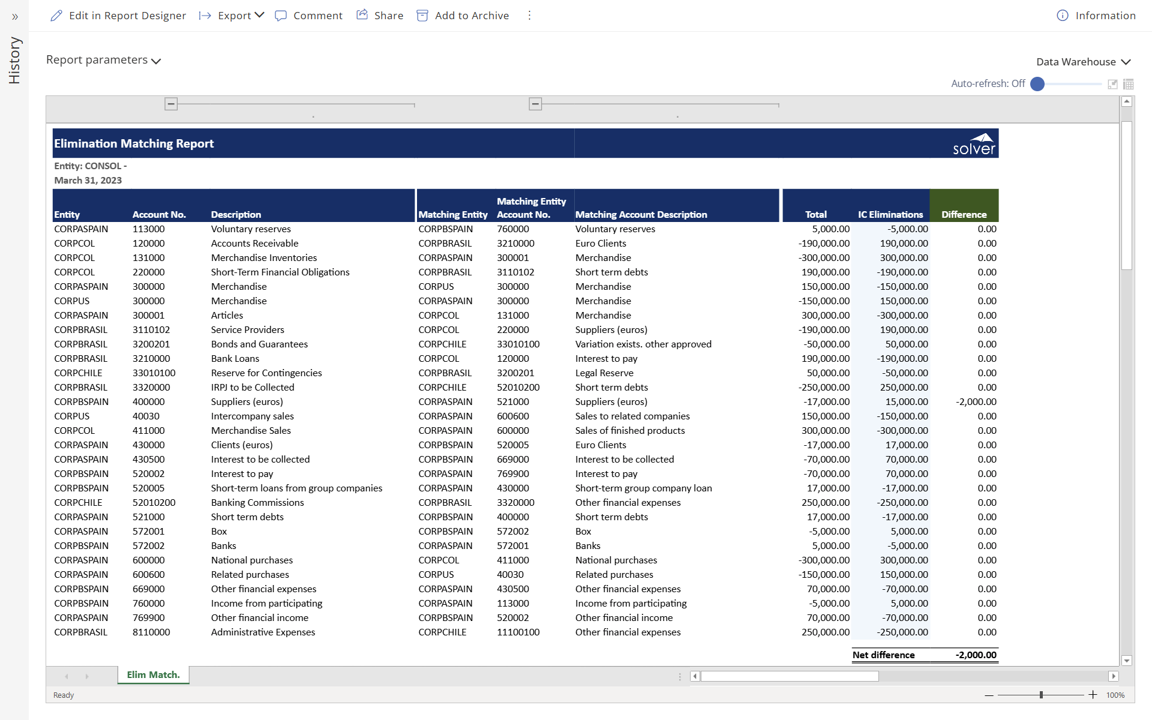This screenshot has width=1152, height=720.
Task: Open the Export dropdown
Action: (x=232, y=16)
